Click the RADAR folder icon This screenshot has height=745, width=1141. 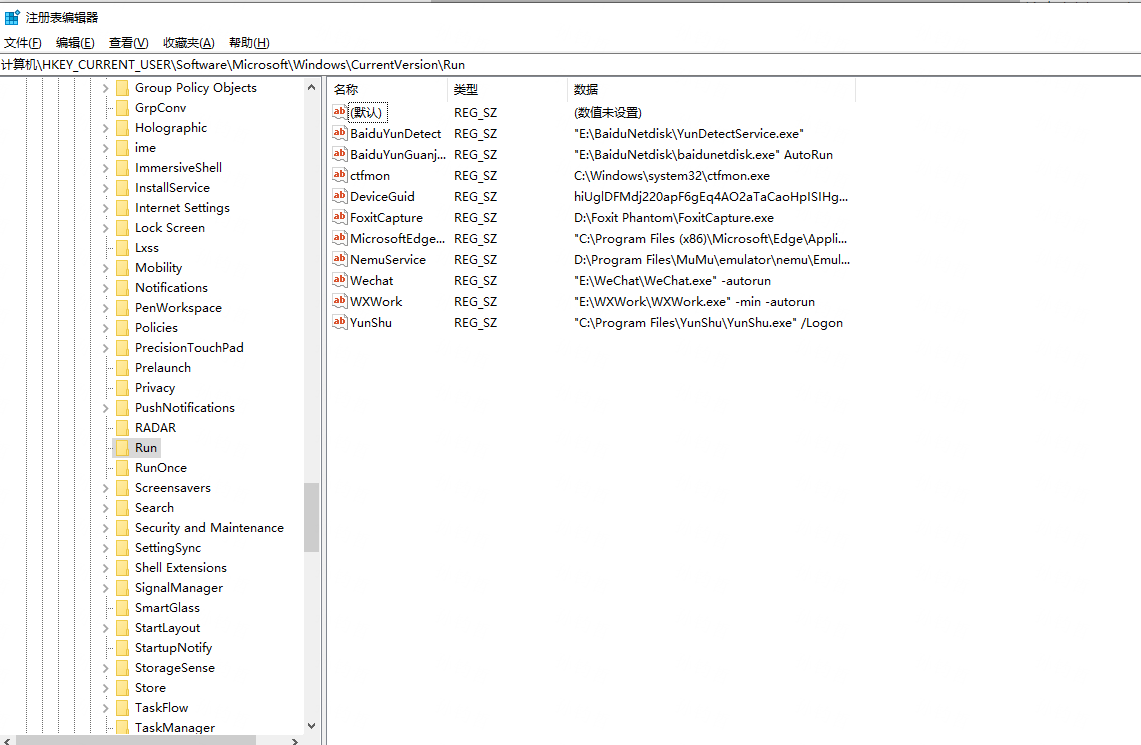tap(122, 428)
